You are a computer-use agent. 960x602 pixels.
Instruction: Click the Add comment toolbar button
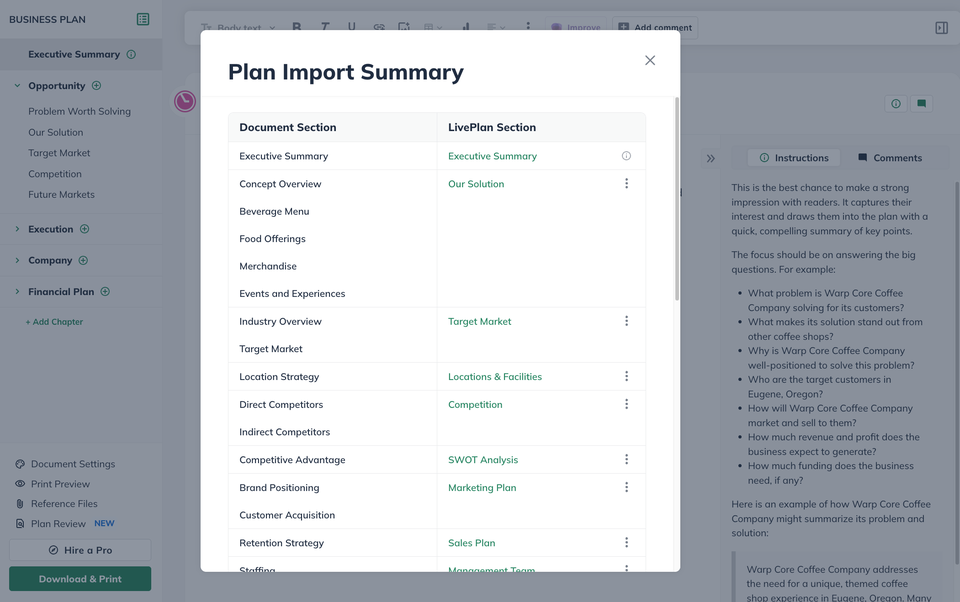(x=655, y=28)
